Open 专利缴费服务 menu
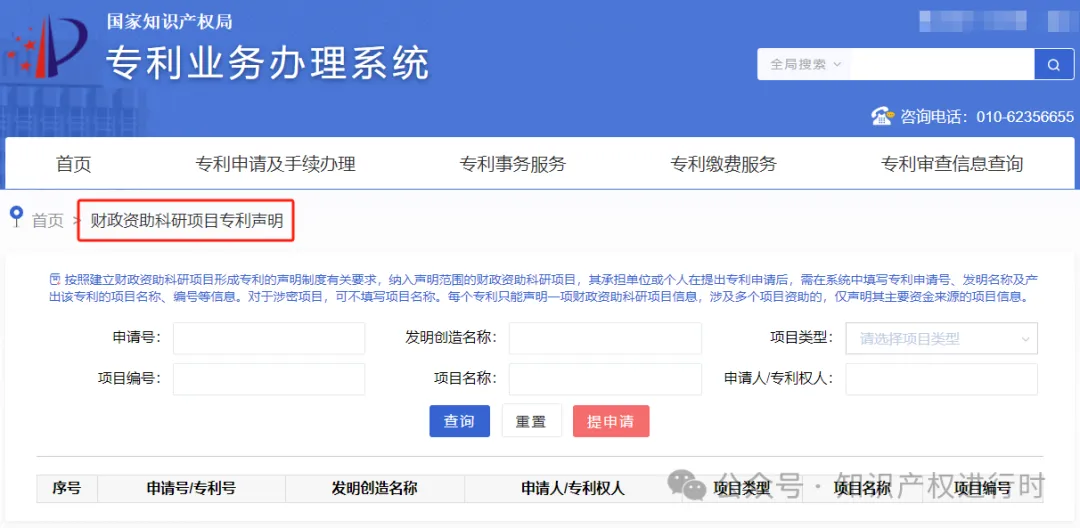 (723, 164)
